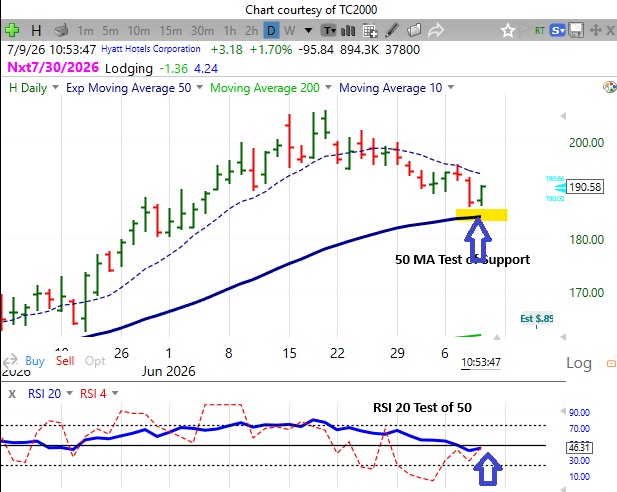The height and width of the screenshot is (492, 617).
Task: Click the 10:53:47 time marker
Action: point(481,362)
